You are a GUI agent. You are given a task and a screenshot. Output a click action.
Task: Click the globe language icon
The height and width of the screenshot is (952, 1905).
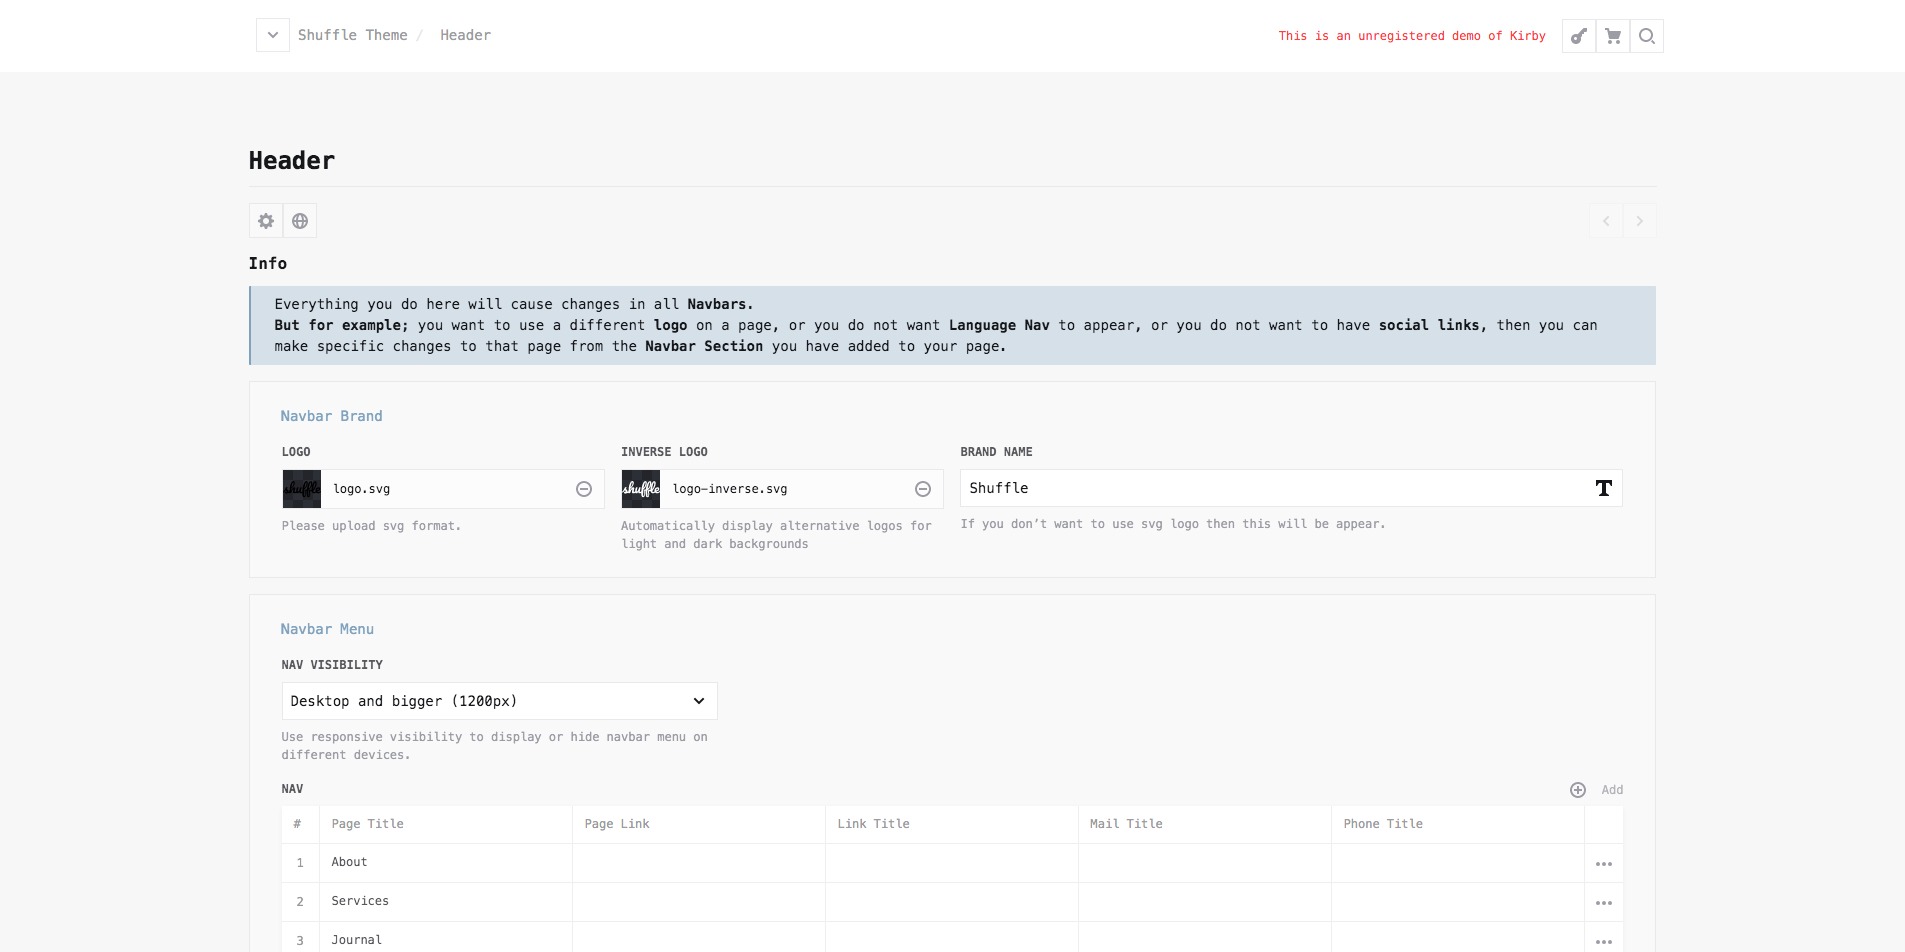[x=300, y=221]
